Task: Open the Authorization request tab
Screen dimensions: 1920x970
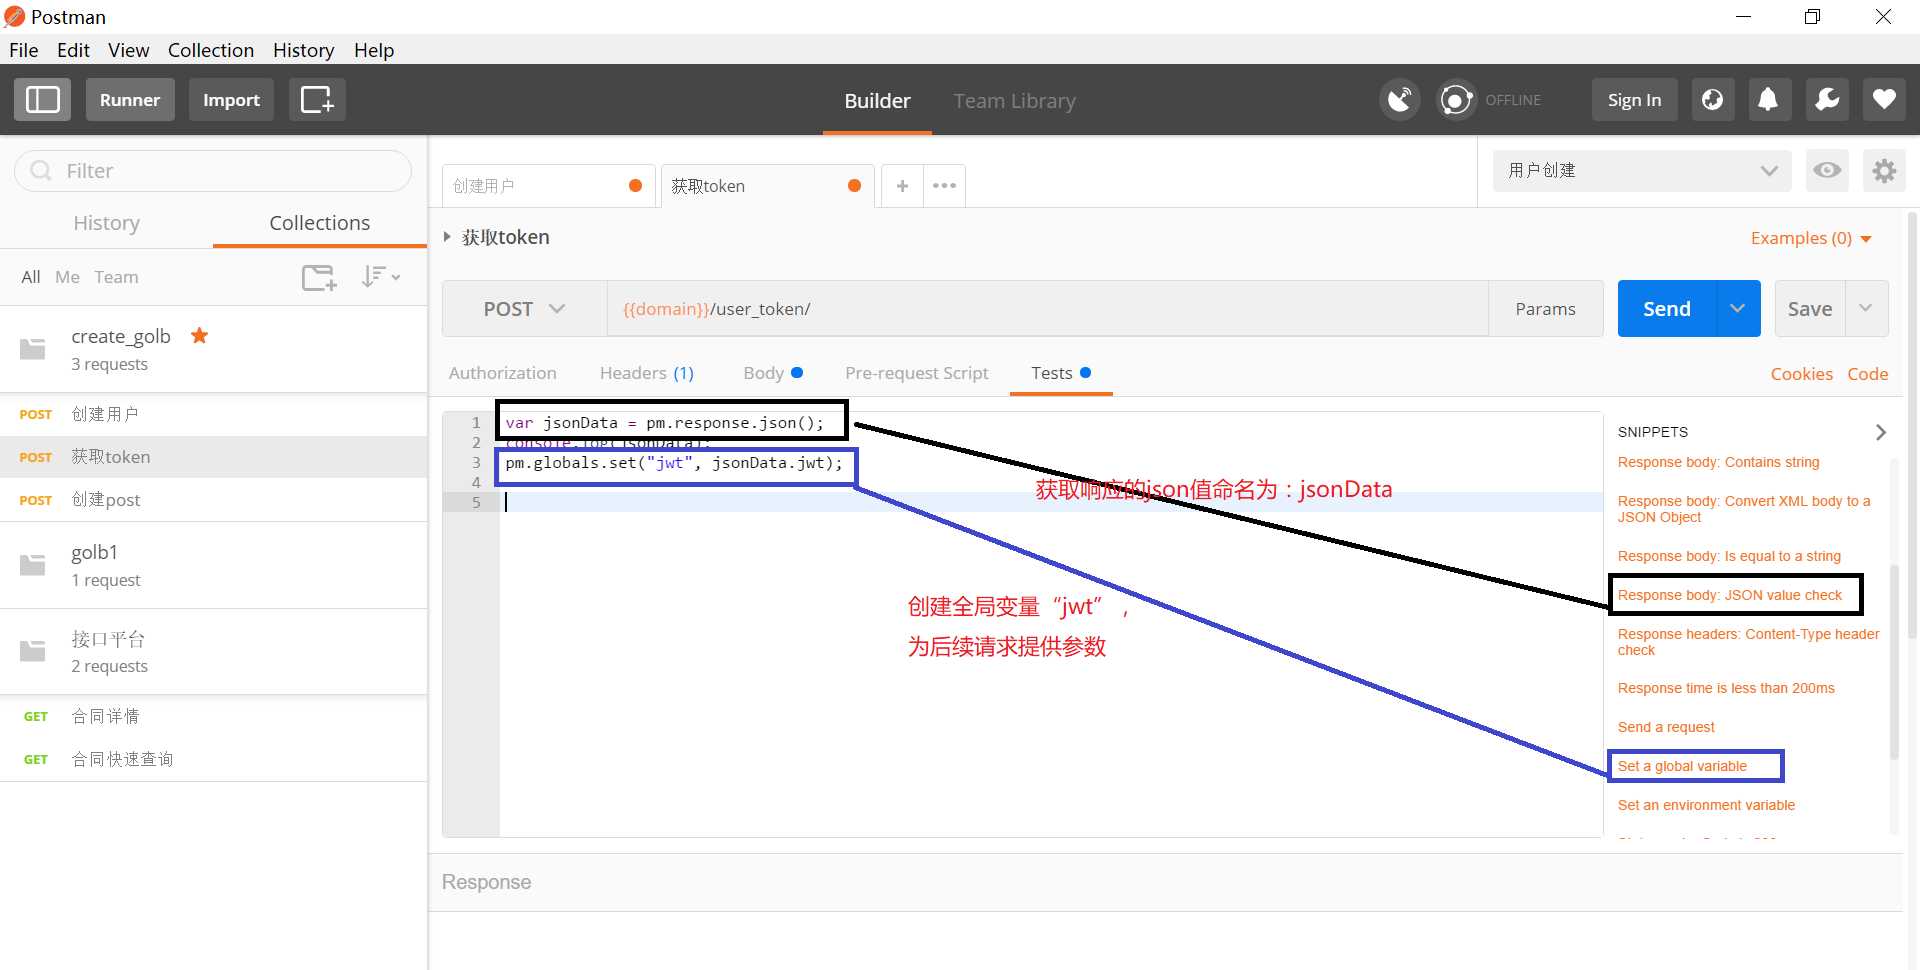Action: tap(502, 373)
